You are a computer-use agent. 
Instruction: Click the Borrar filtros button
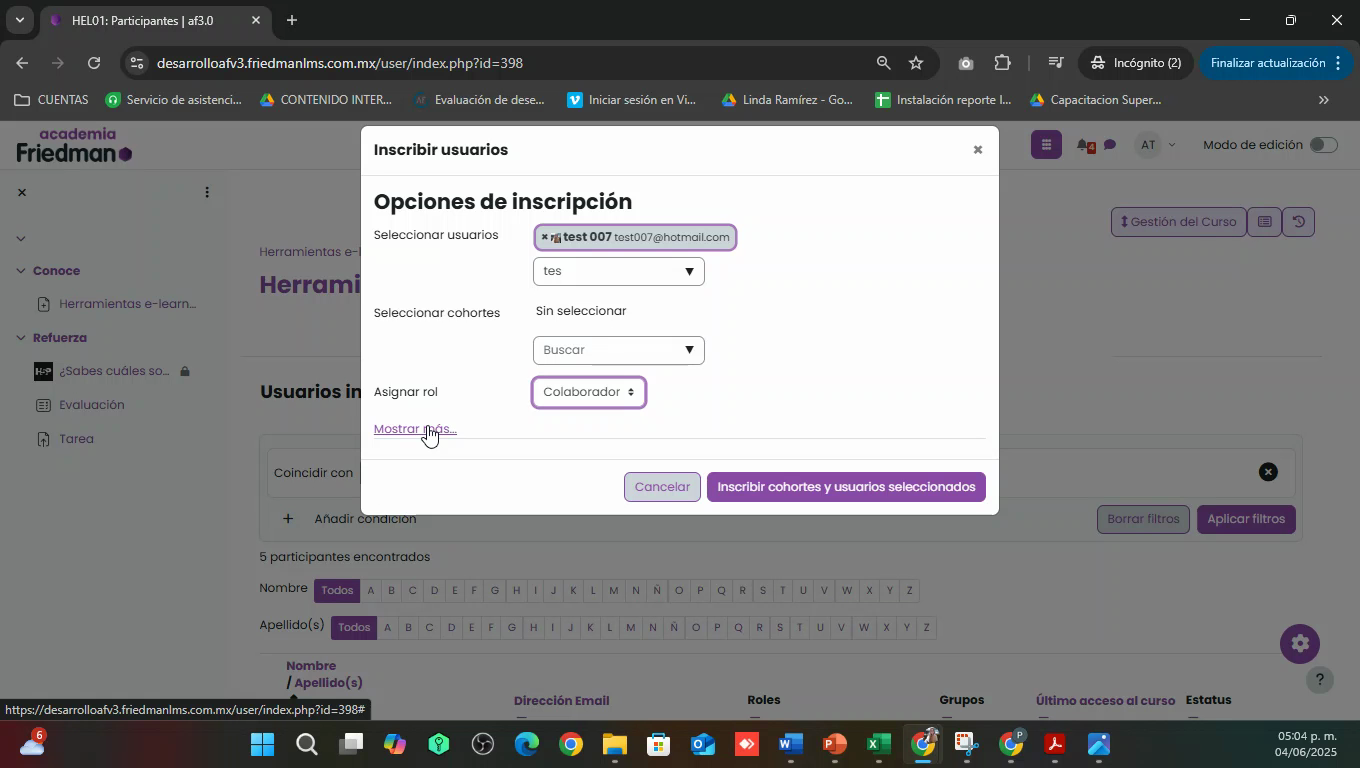pos(1143,519)
